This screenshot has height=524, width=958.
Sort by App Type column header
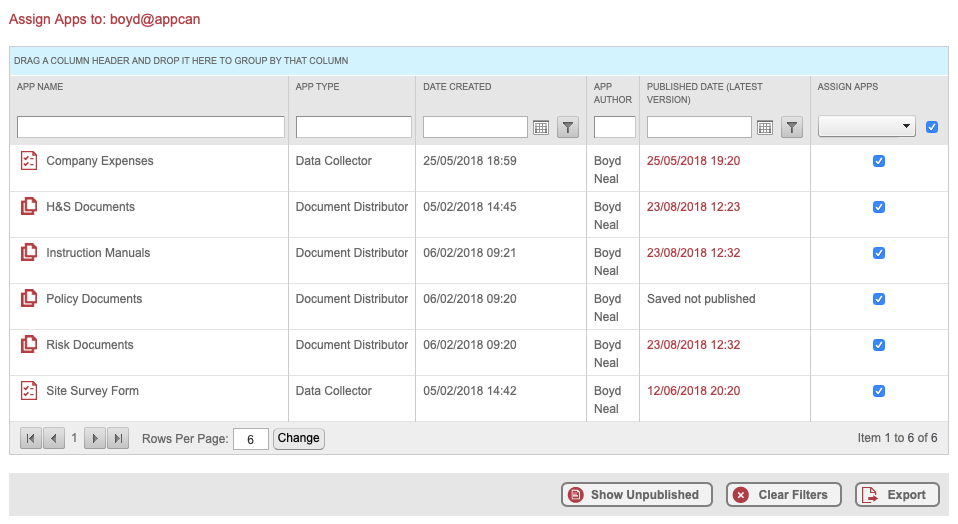317,87
